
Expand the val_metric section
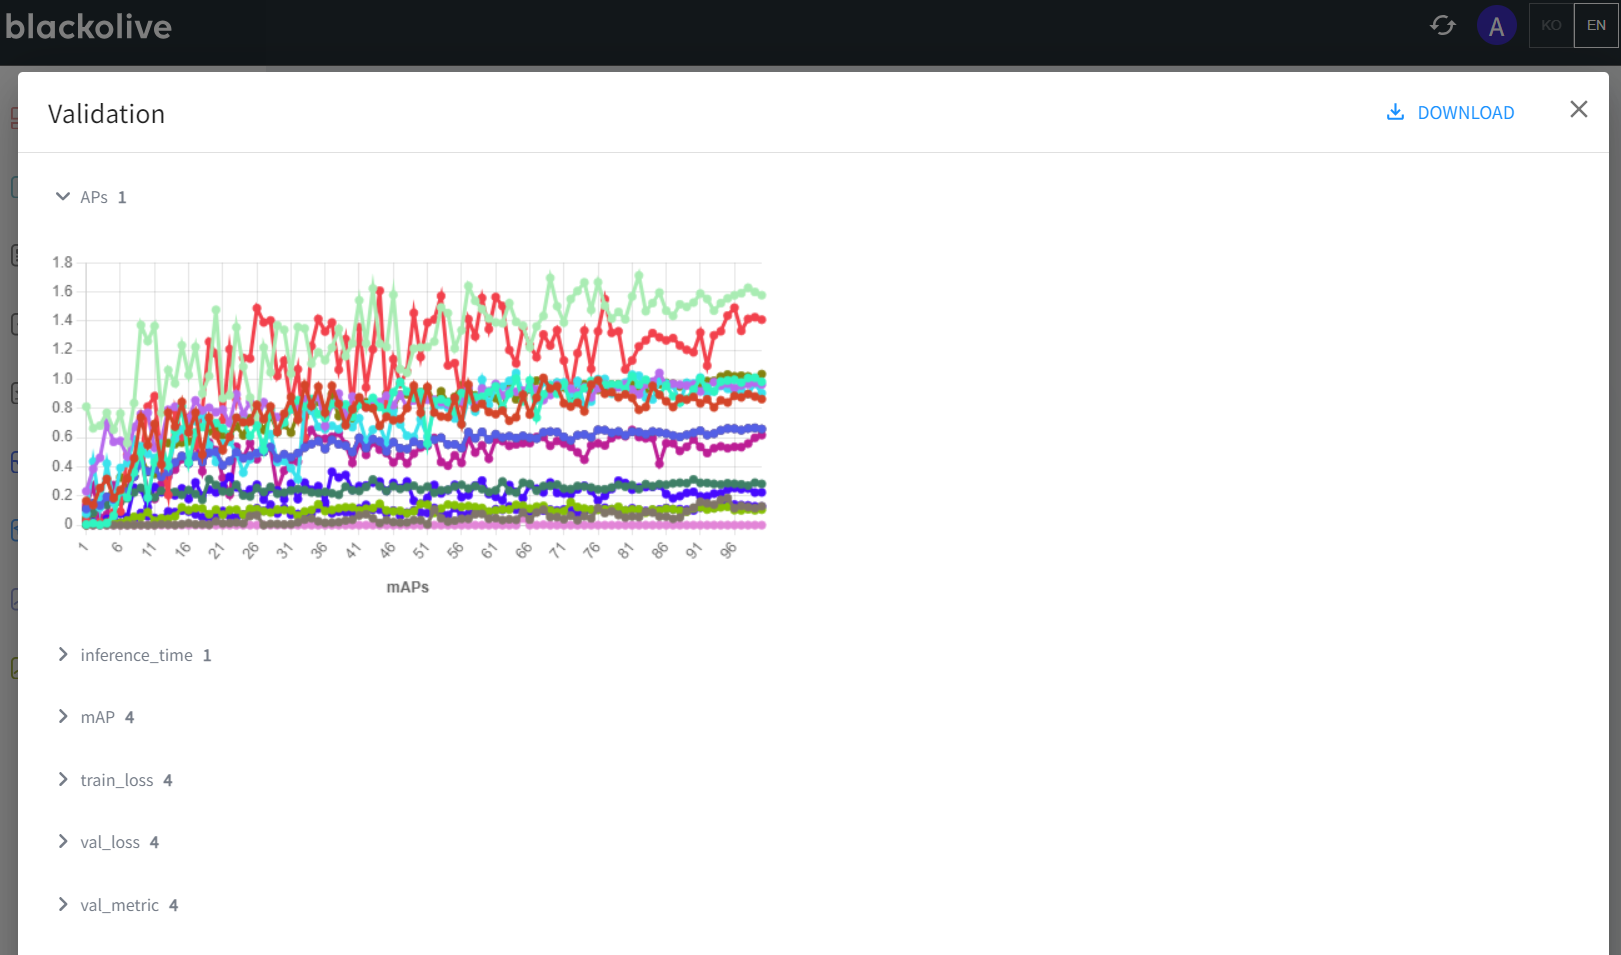point(63,905)
